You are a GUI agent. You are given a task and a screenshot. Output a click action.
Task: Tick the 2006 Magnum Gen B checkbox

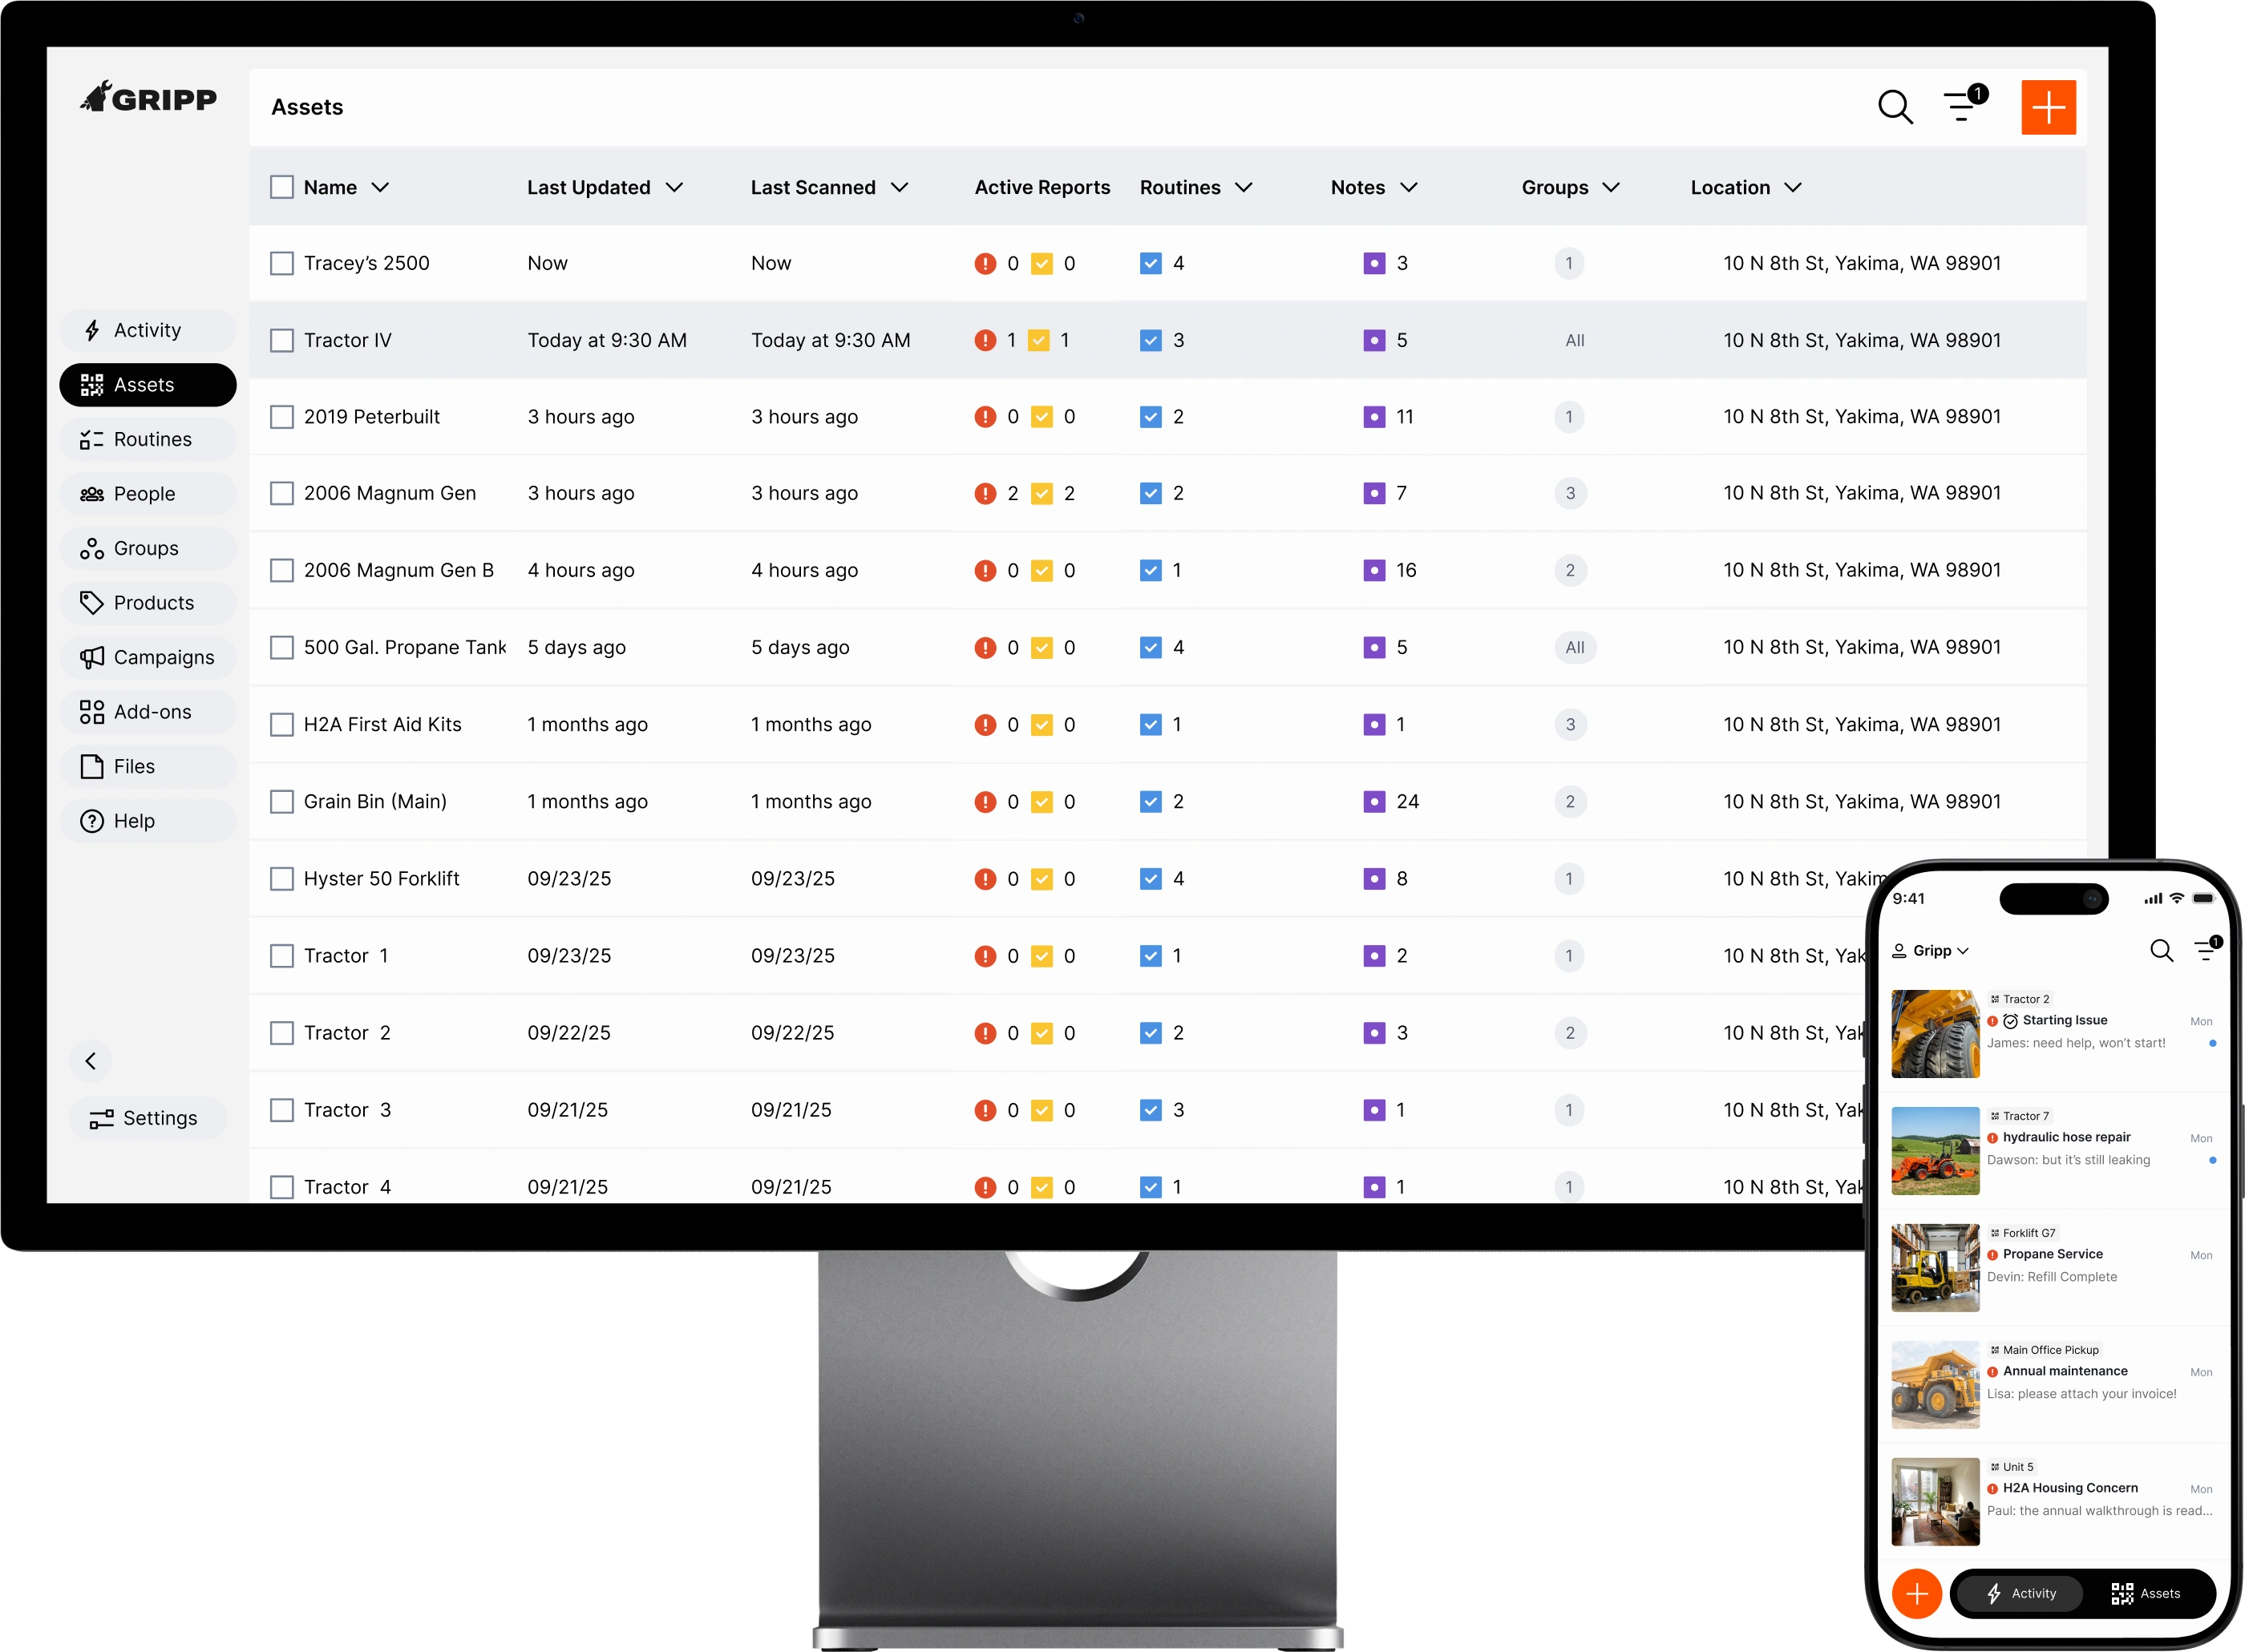point(282,571)
